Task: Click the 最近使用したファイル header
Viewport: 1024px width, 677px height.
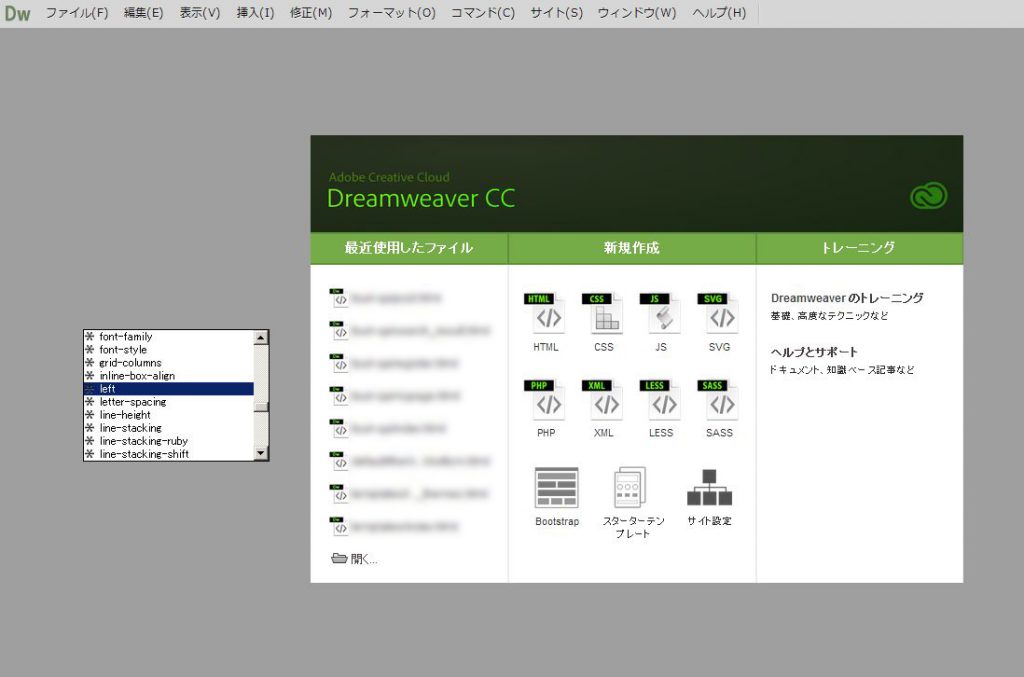Action: [x=409, y=248]
